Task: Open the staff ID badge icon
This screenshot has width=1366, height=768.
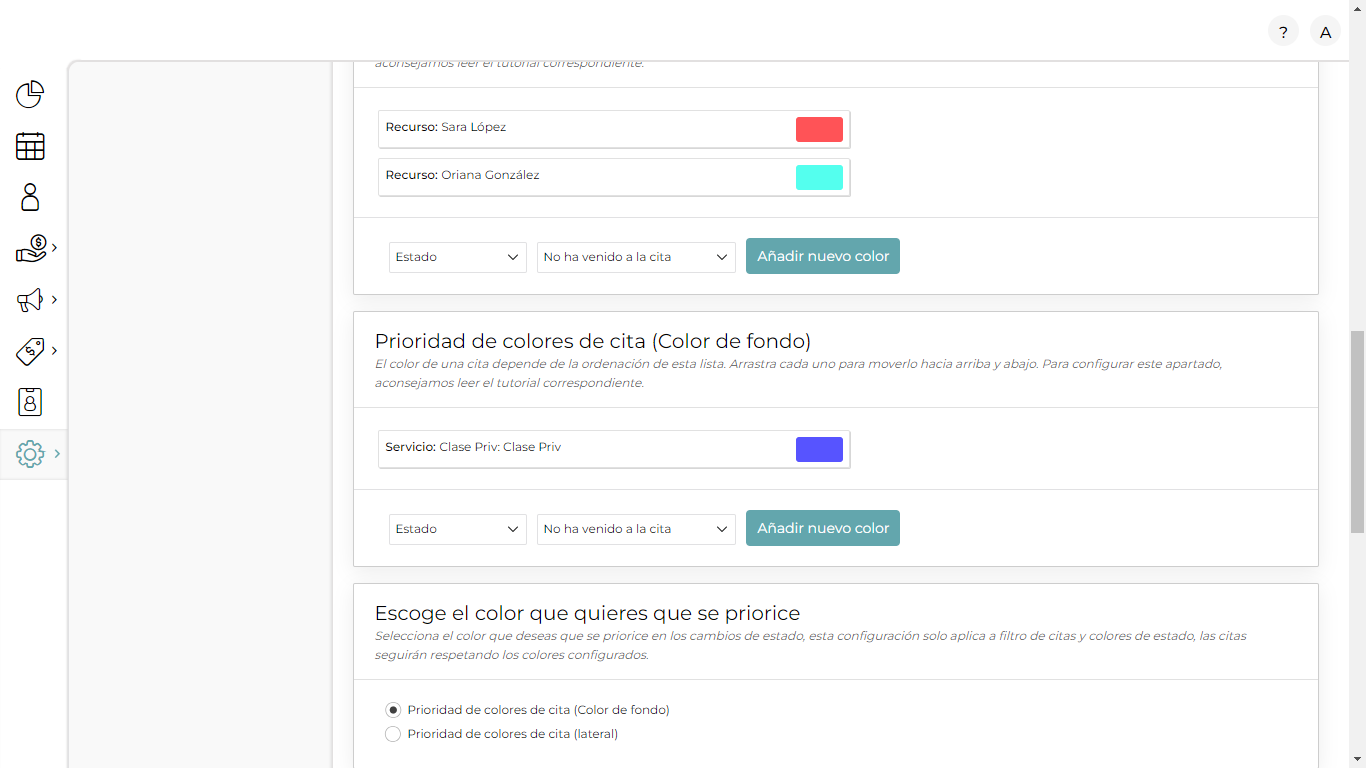Action: (30, 402)
